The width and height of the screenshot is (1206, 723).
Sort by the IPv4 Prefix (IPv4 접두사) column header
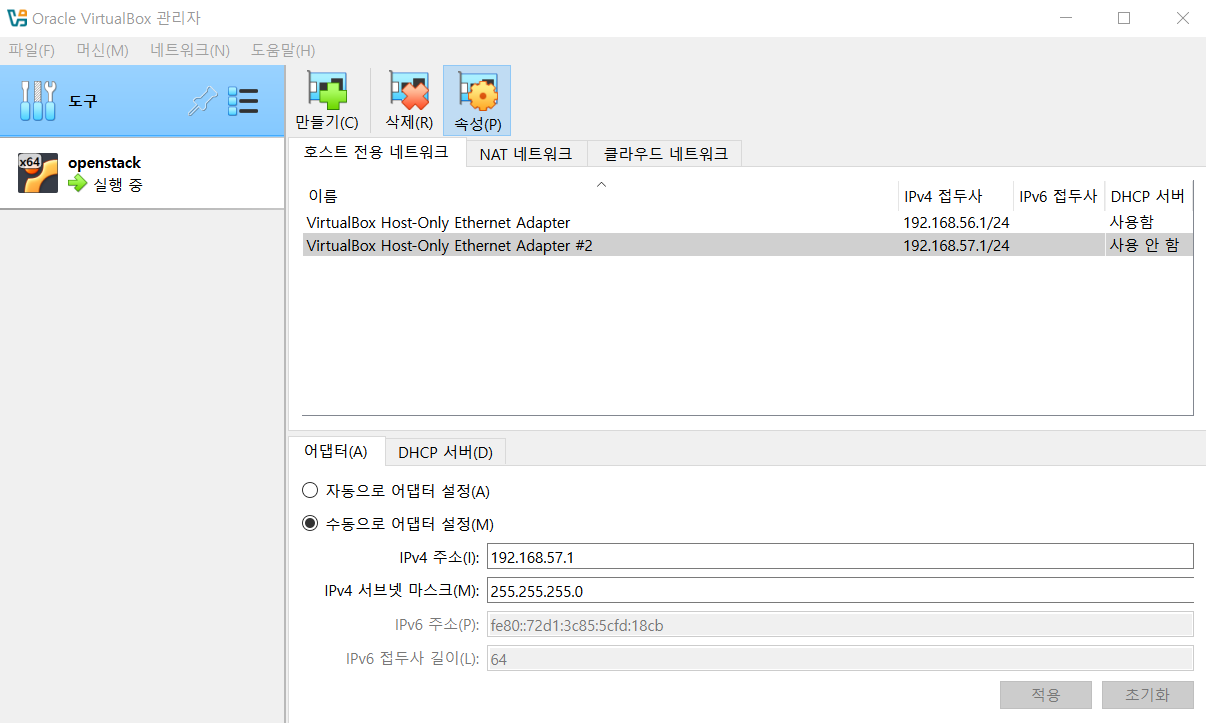click(x=956, y=196)
